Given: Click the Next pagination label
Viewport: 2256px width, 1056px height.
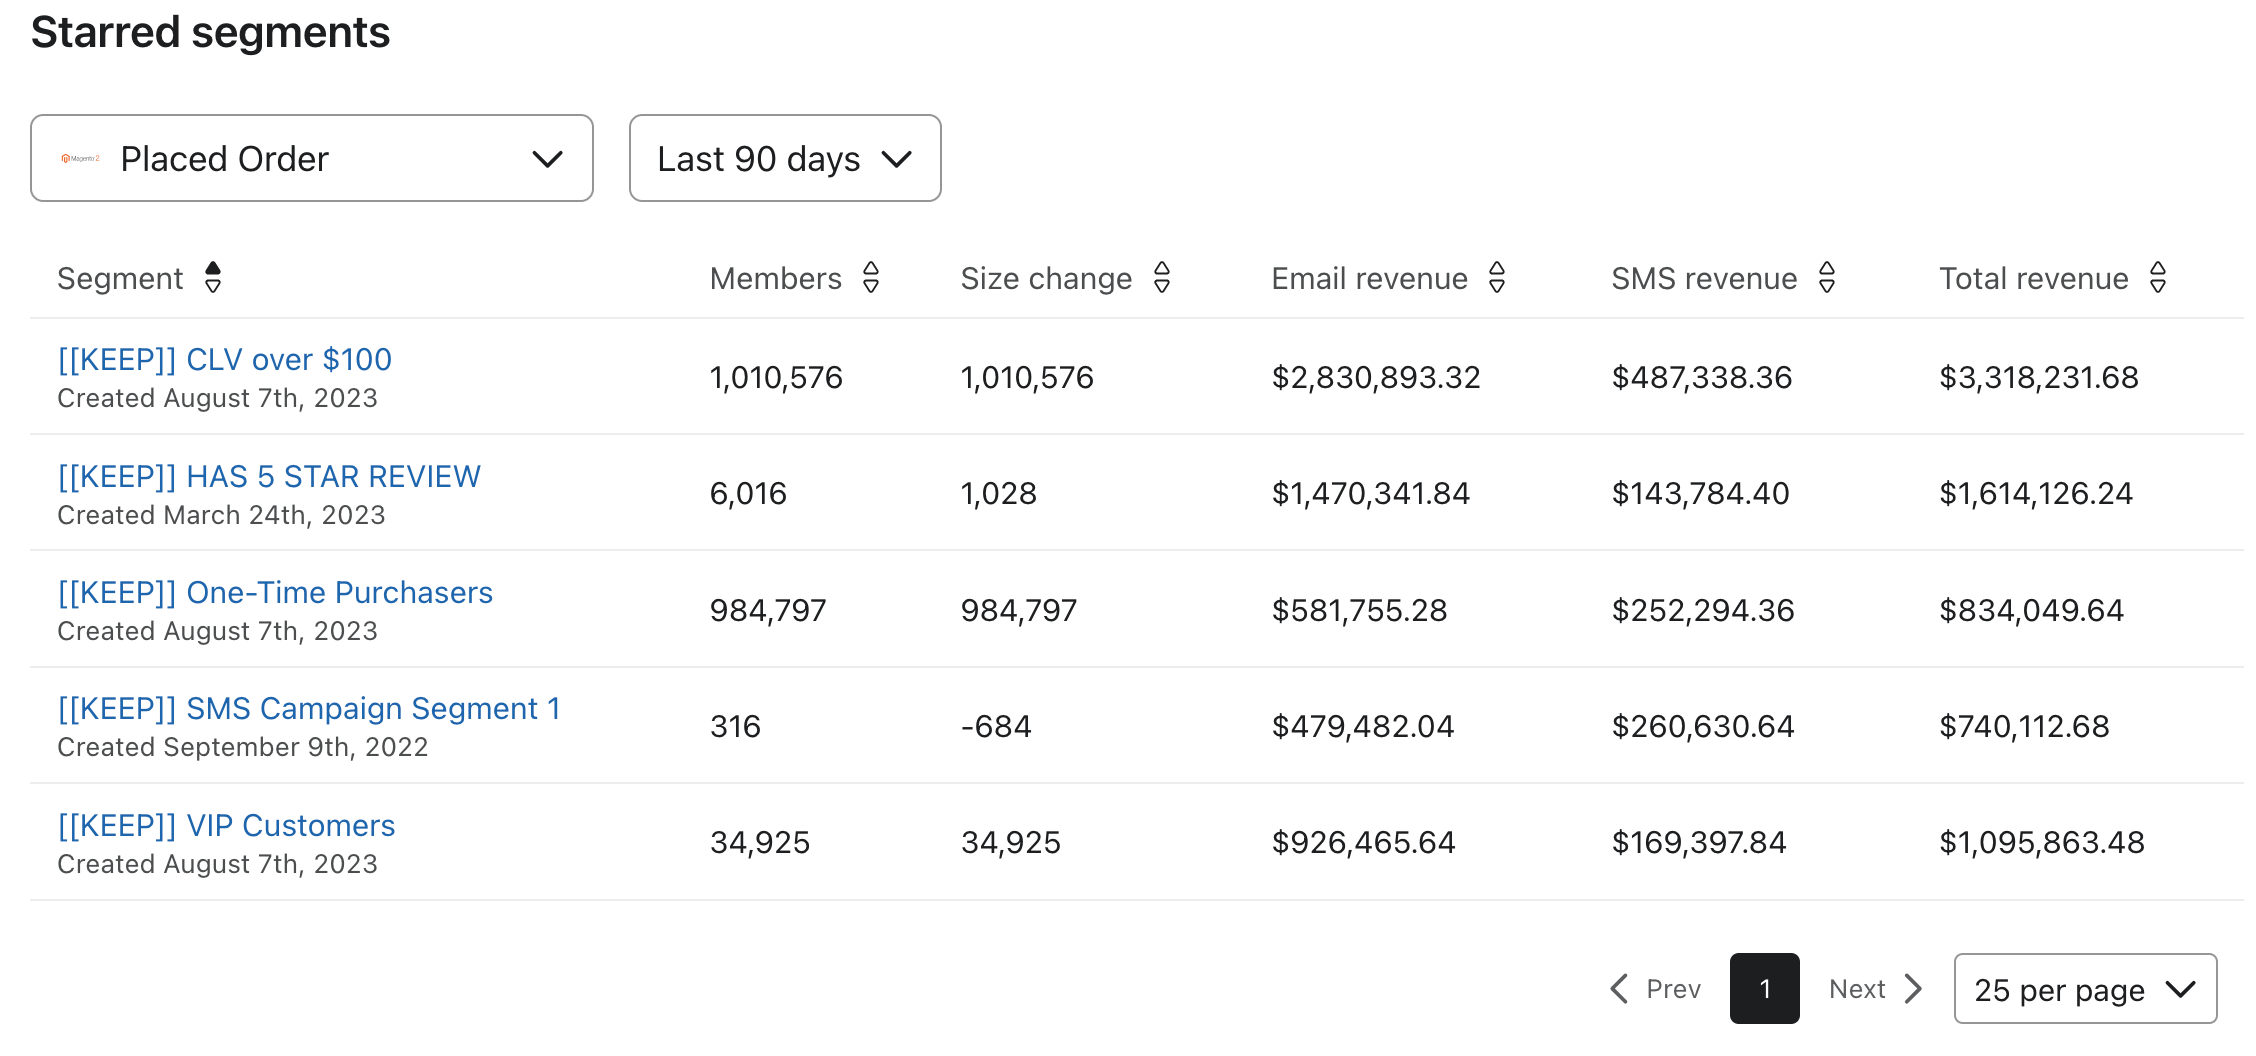Looking at the screenshot, I should click(x=1857, y=989).
